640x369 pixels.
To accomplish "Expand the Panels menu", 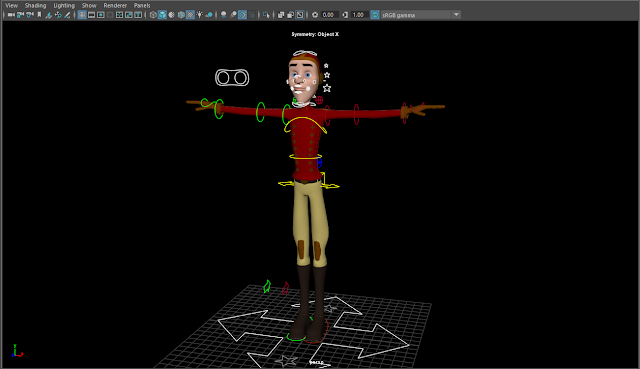I will 142,5.
